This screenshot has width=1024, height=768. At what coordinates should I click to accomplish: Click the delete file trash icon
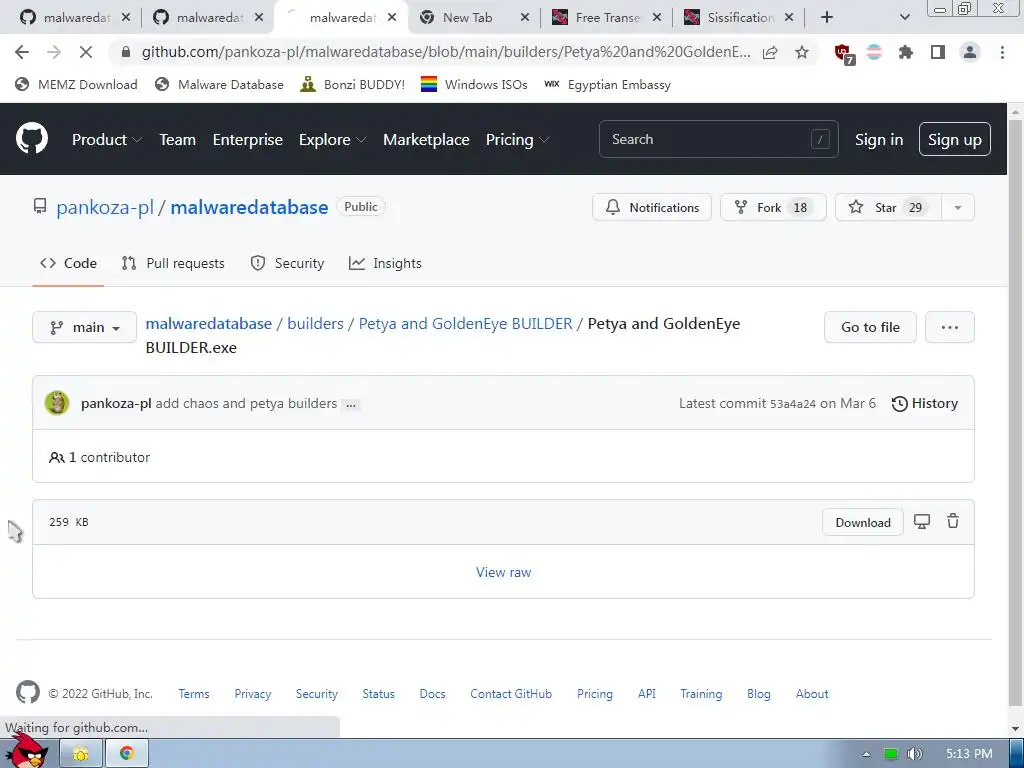[953, 521]
